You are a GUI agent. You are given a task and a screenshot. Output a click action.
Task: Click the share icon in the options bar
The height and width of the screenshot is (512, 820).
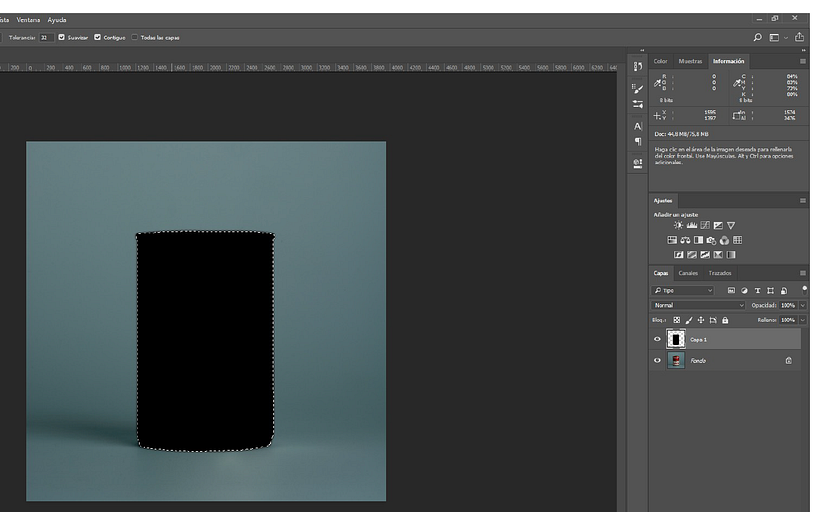pyautogui.click(x=800, y=37)
